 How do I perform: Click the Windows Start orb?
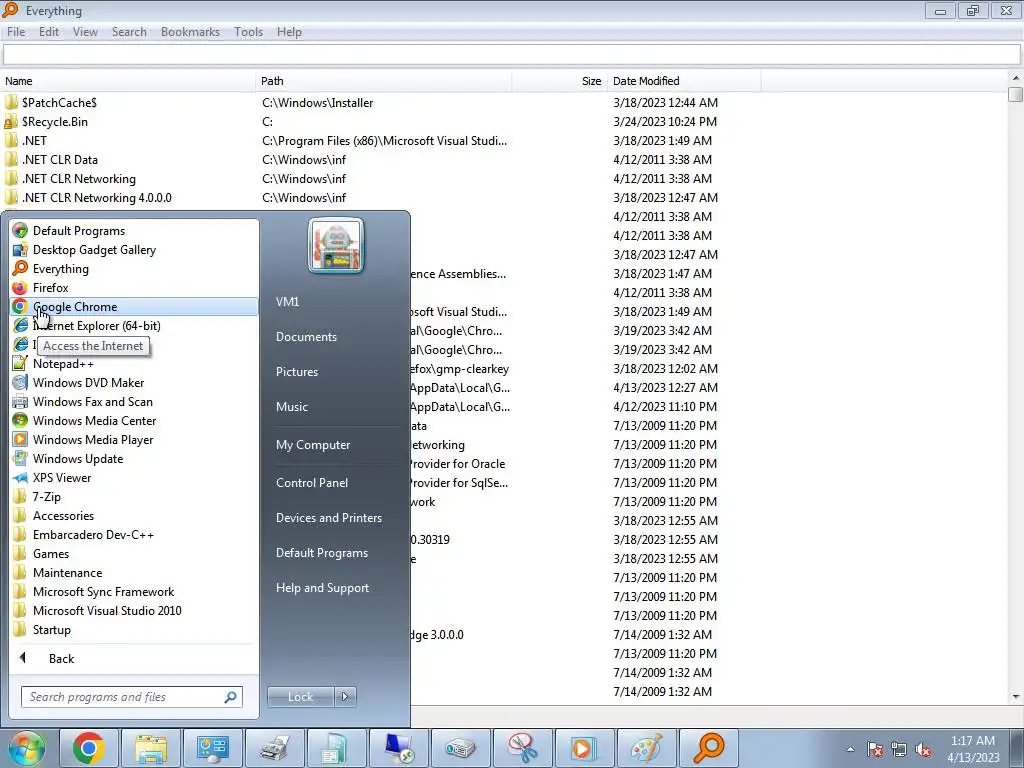pos(26,748)
